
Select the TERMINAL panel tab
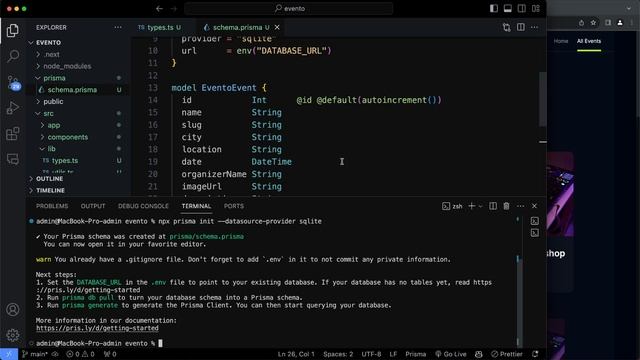(x=196, y=206)
